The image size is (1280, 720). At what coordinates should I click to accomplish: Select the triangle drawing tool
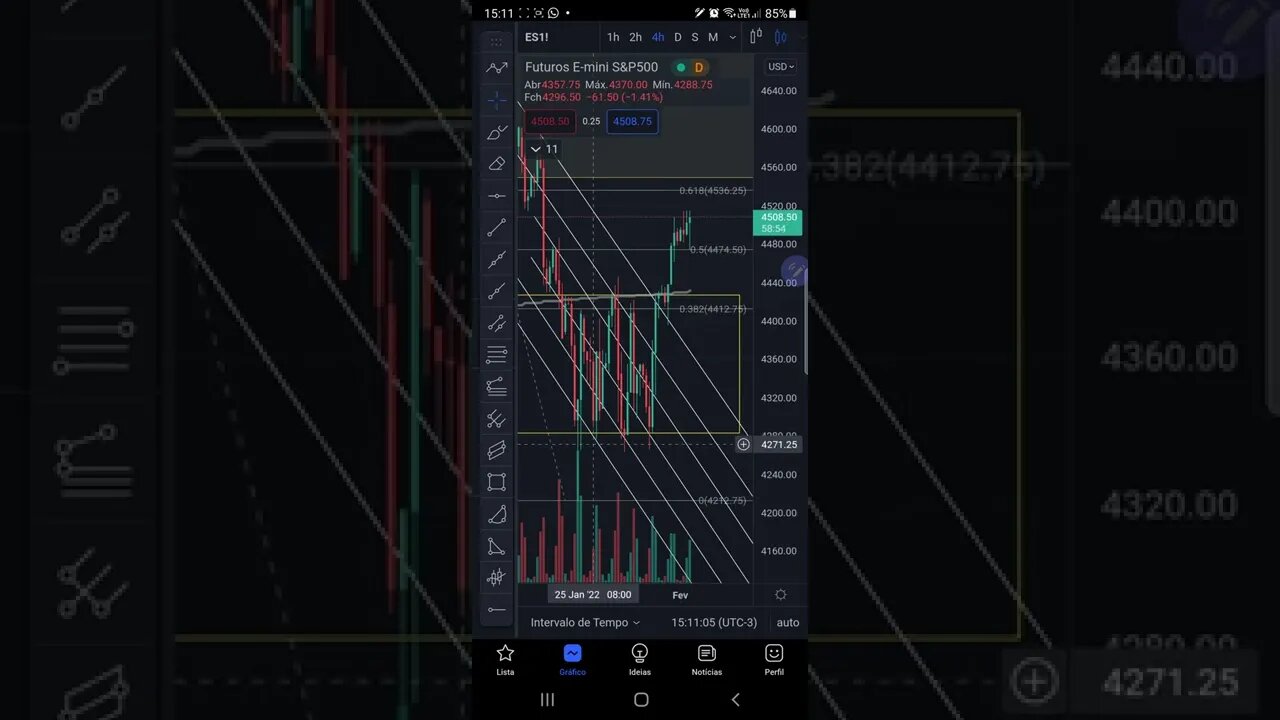click(x=496, y=546)
